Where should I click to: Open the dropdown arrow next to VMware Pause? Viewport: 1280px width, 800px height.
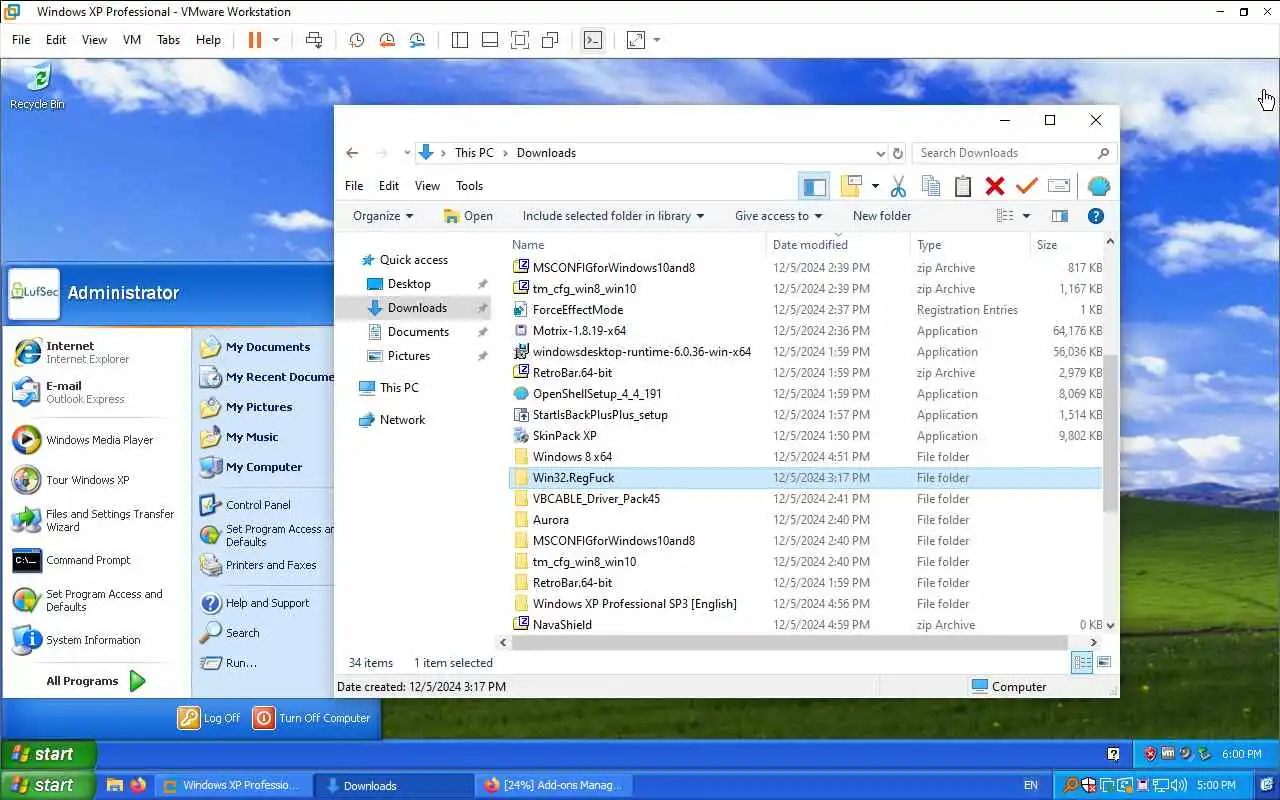pyautogui.click(x=276, y=40)
